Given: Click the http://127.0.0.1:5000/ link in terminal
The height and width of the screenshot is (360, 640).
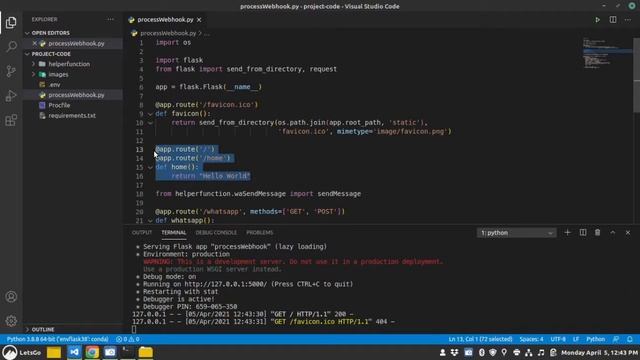Looking at the screenshot, I should pos(225,284).
